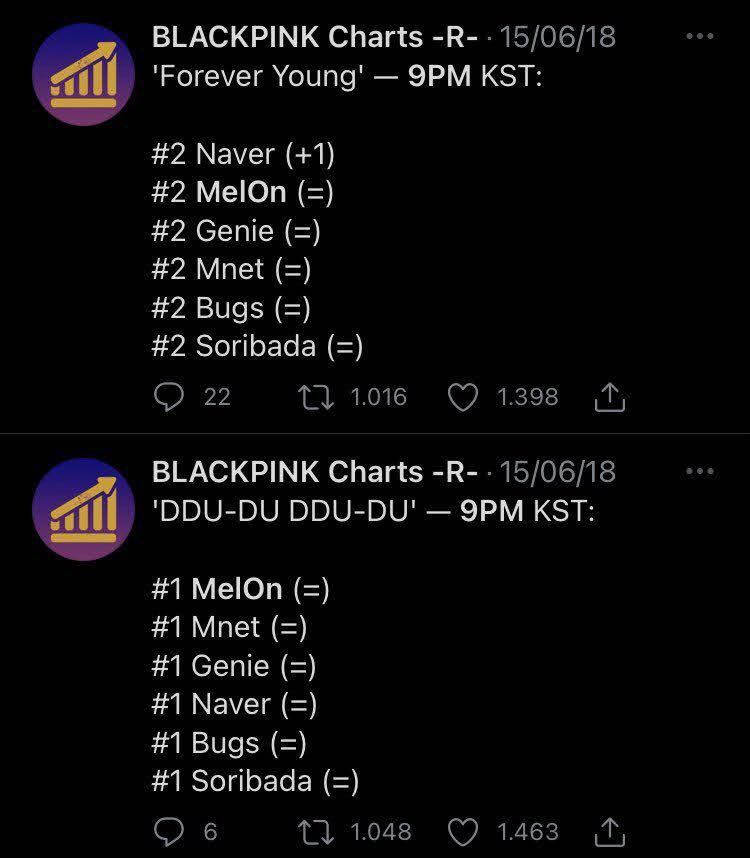Like the Forever Young tweet

(x=463, y=397)
